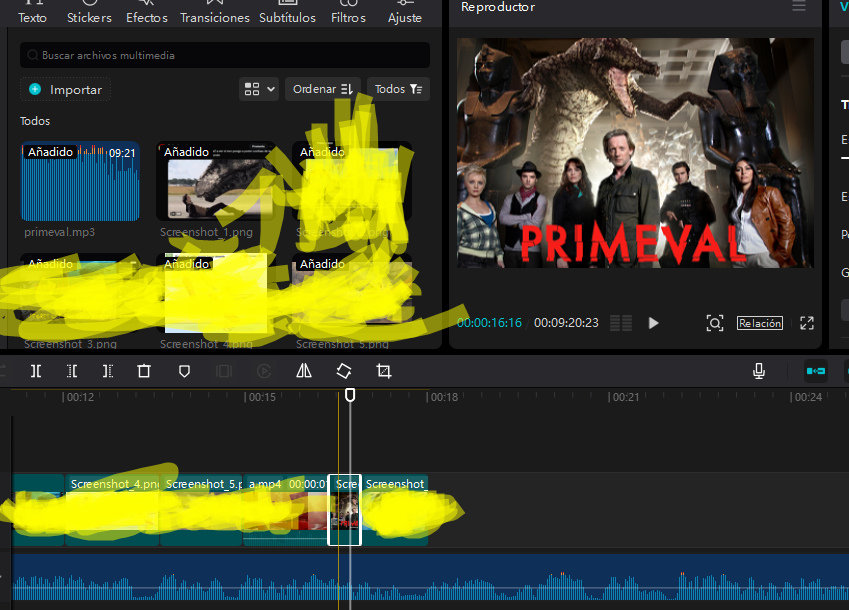The image size is (849, 610).
Task: Delete the selected clip with trash icon
Action: pyautogui.click(x=144, y=371)
